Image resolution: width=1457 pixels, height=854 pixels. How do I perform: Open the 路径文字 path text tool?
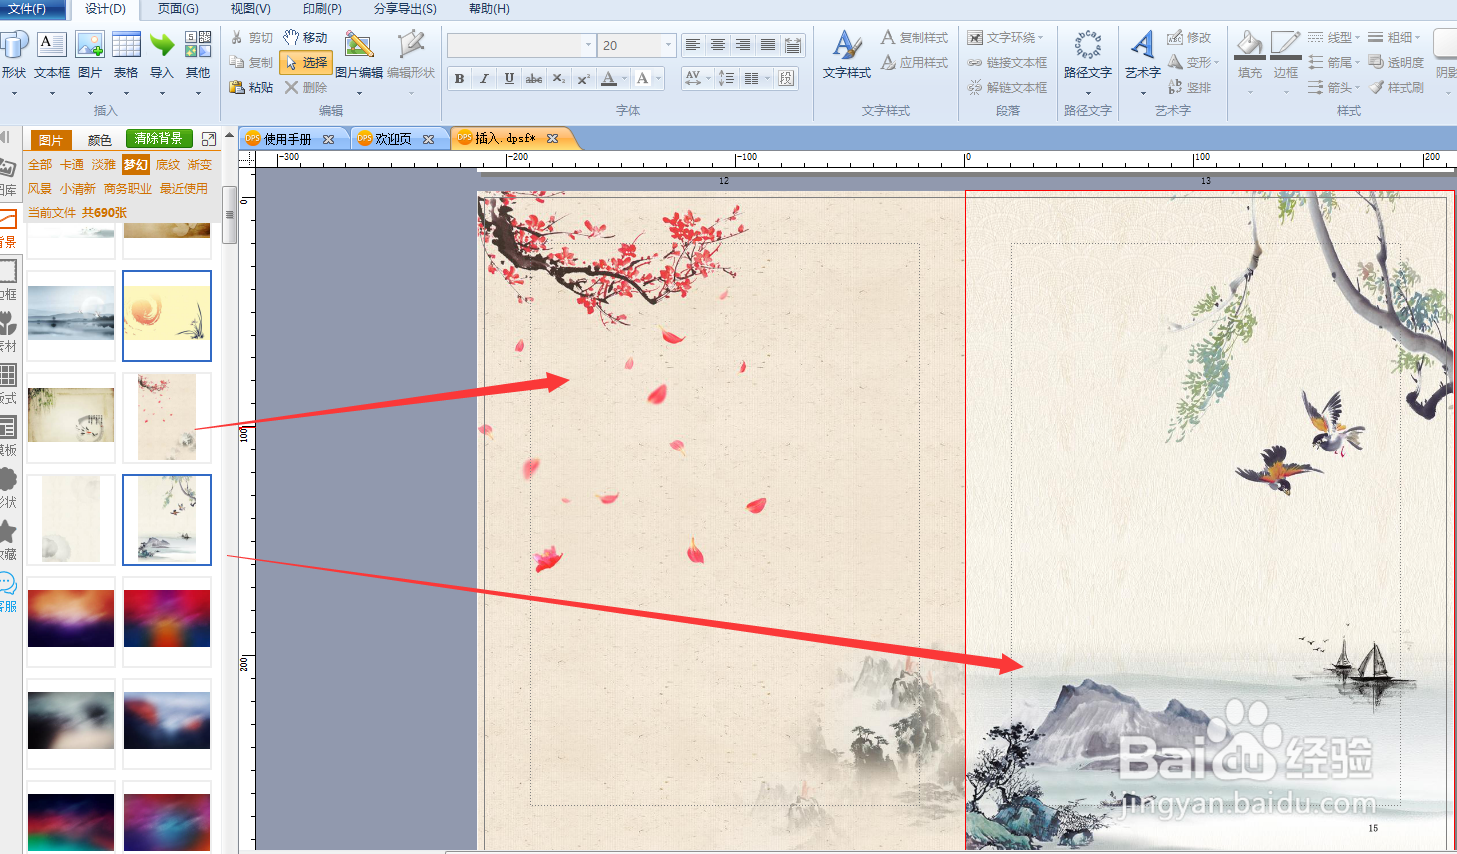(x=1087, y=46)
